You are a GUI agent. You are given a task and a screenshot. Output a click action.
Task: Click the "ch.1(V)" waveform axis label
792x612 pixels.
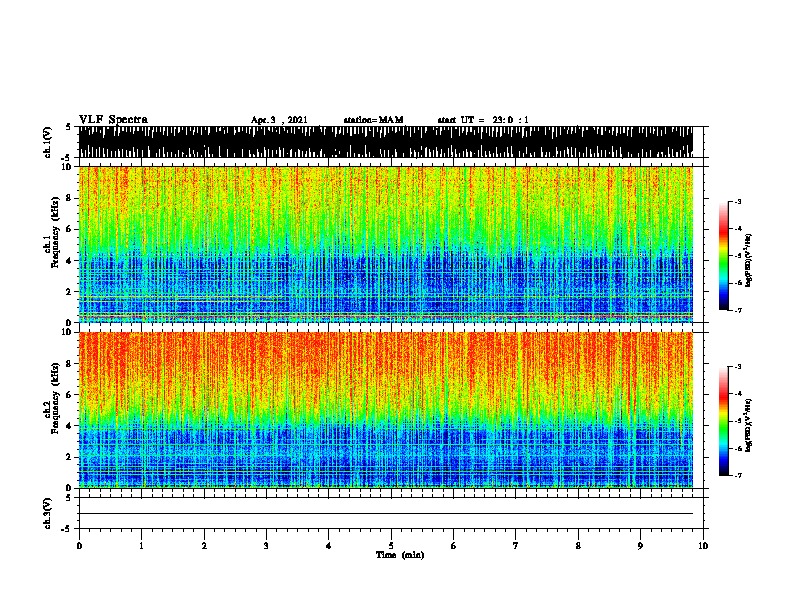point(48,142)
